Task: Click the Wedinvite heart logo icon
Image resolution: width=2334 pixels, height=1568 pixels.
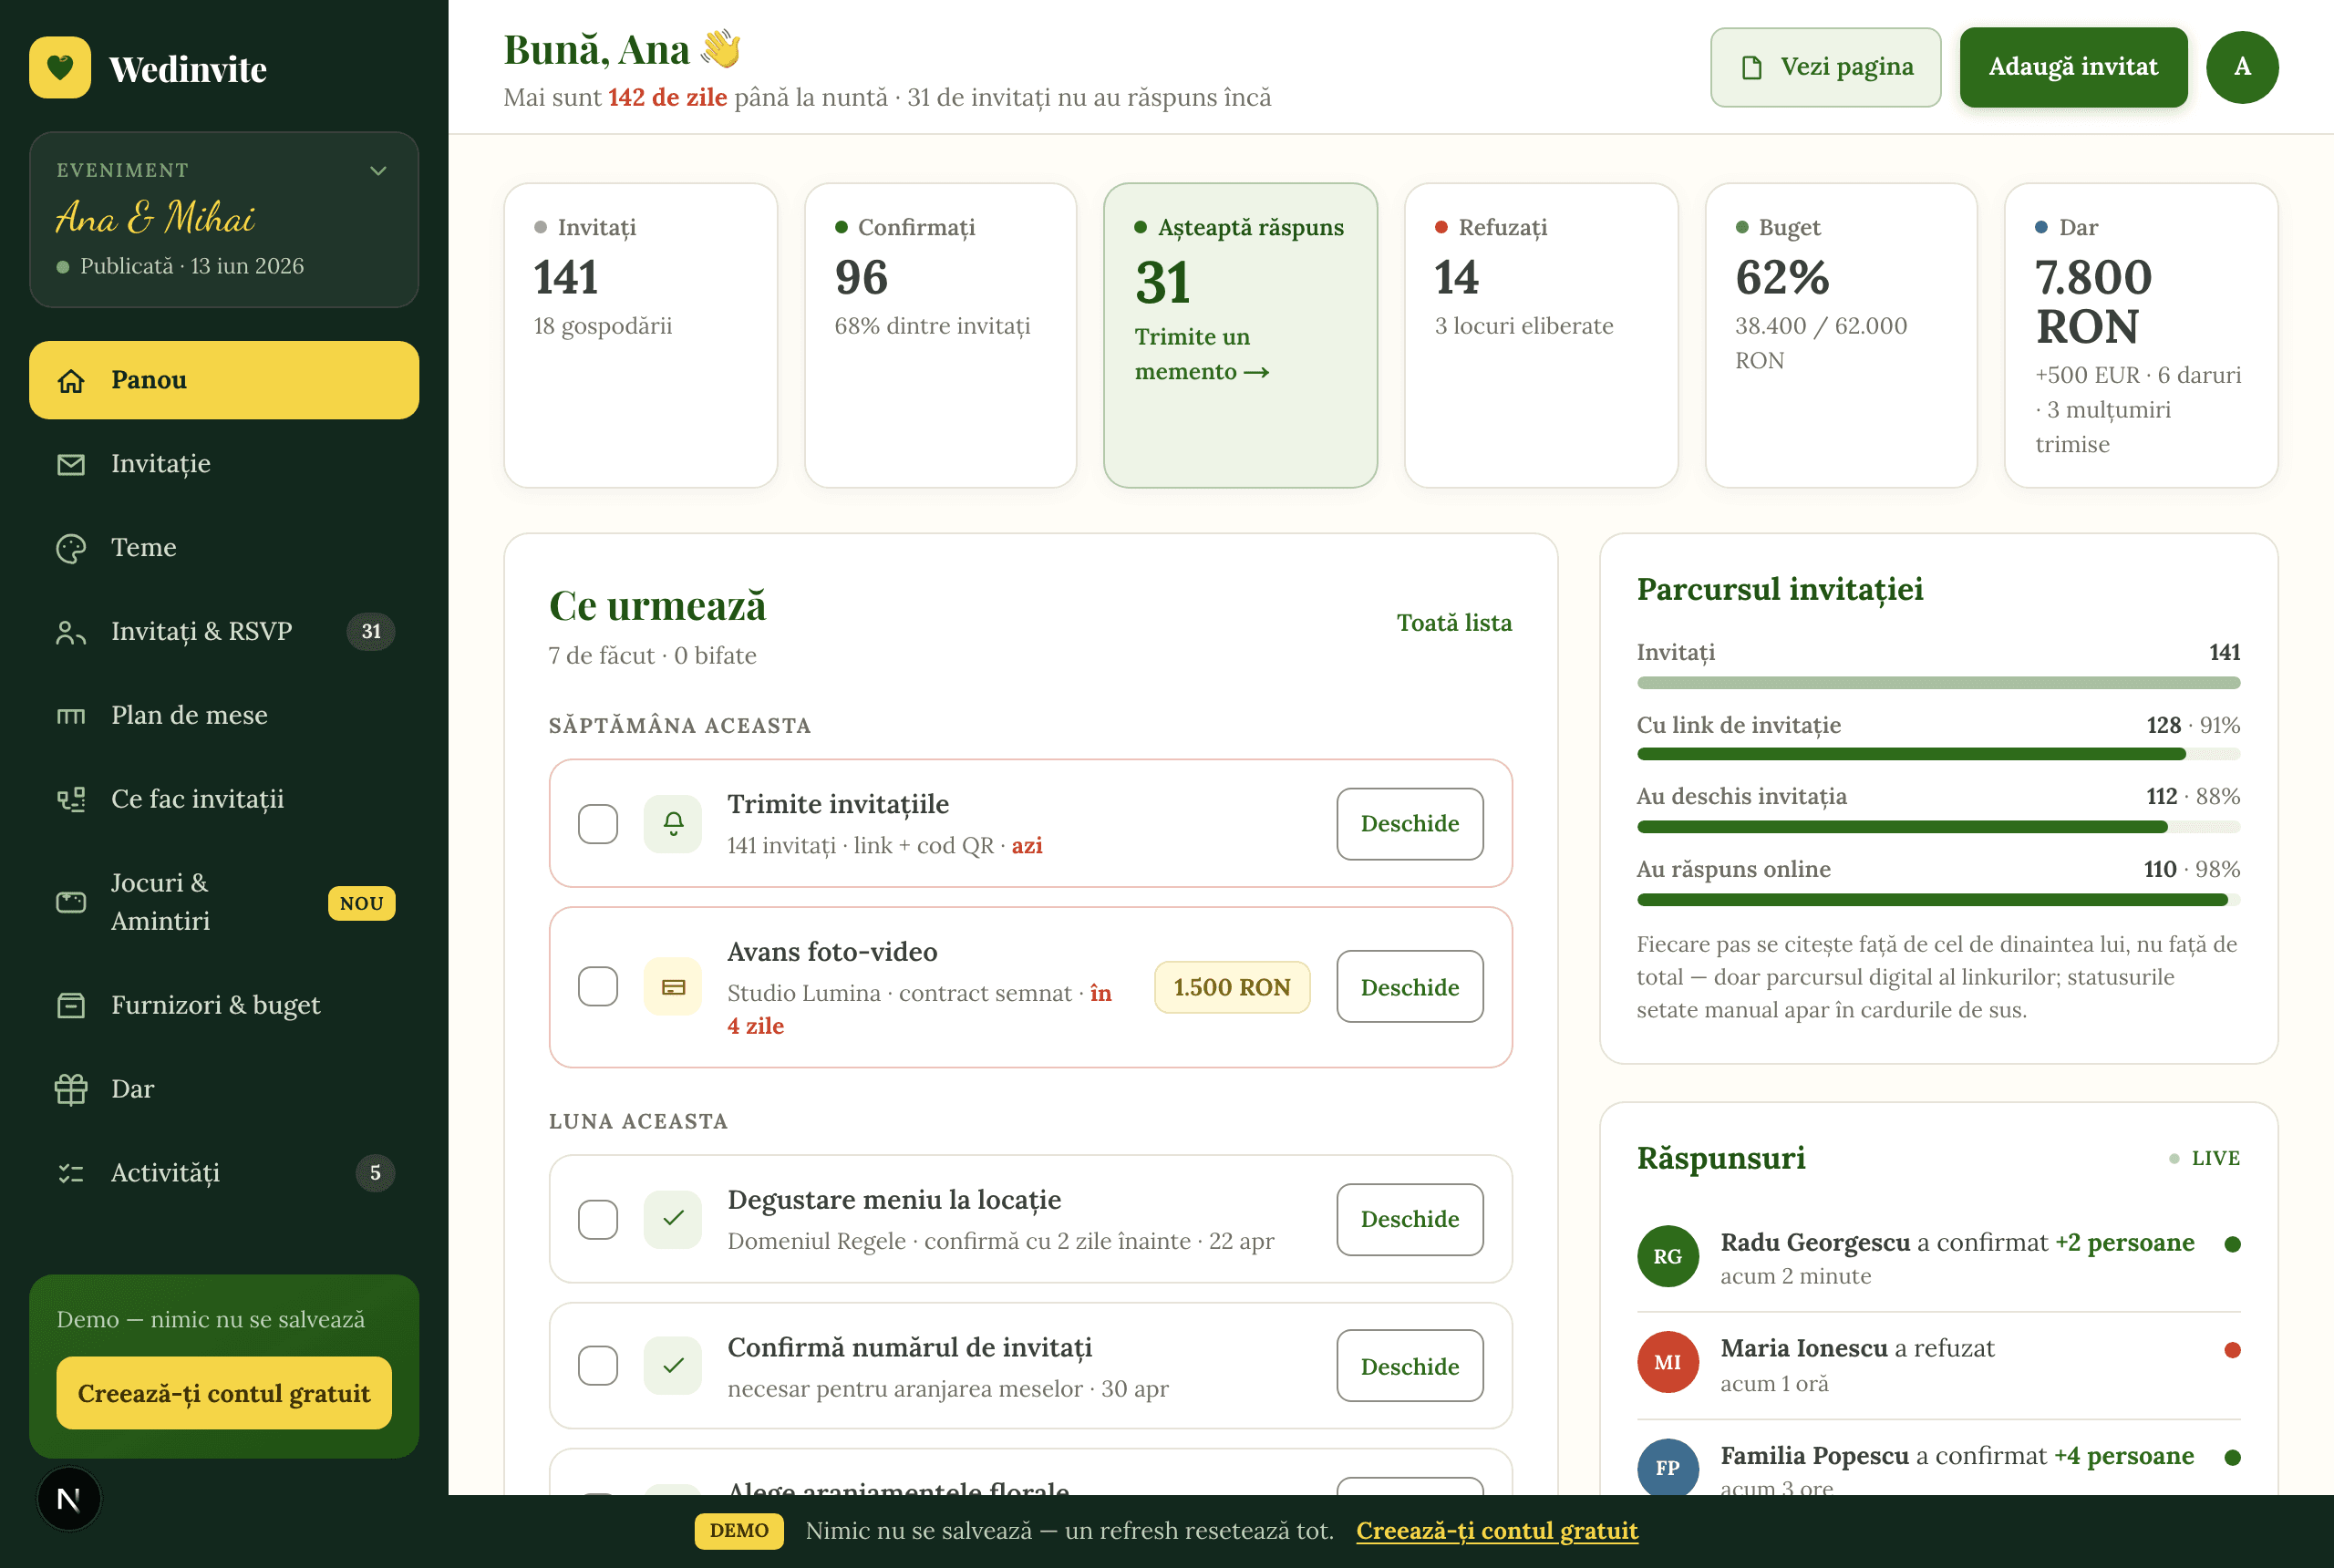Action: pyautogui.click(x=60, y=68)
